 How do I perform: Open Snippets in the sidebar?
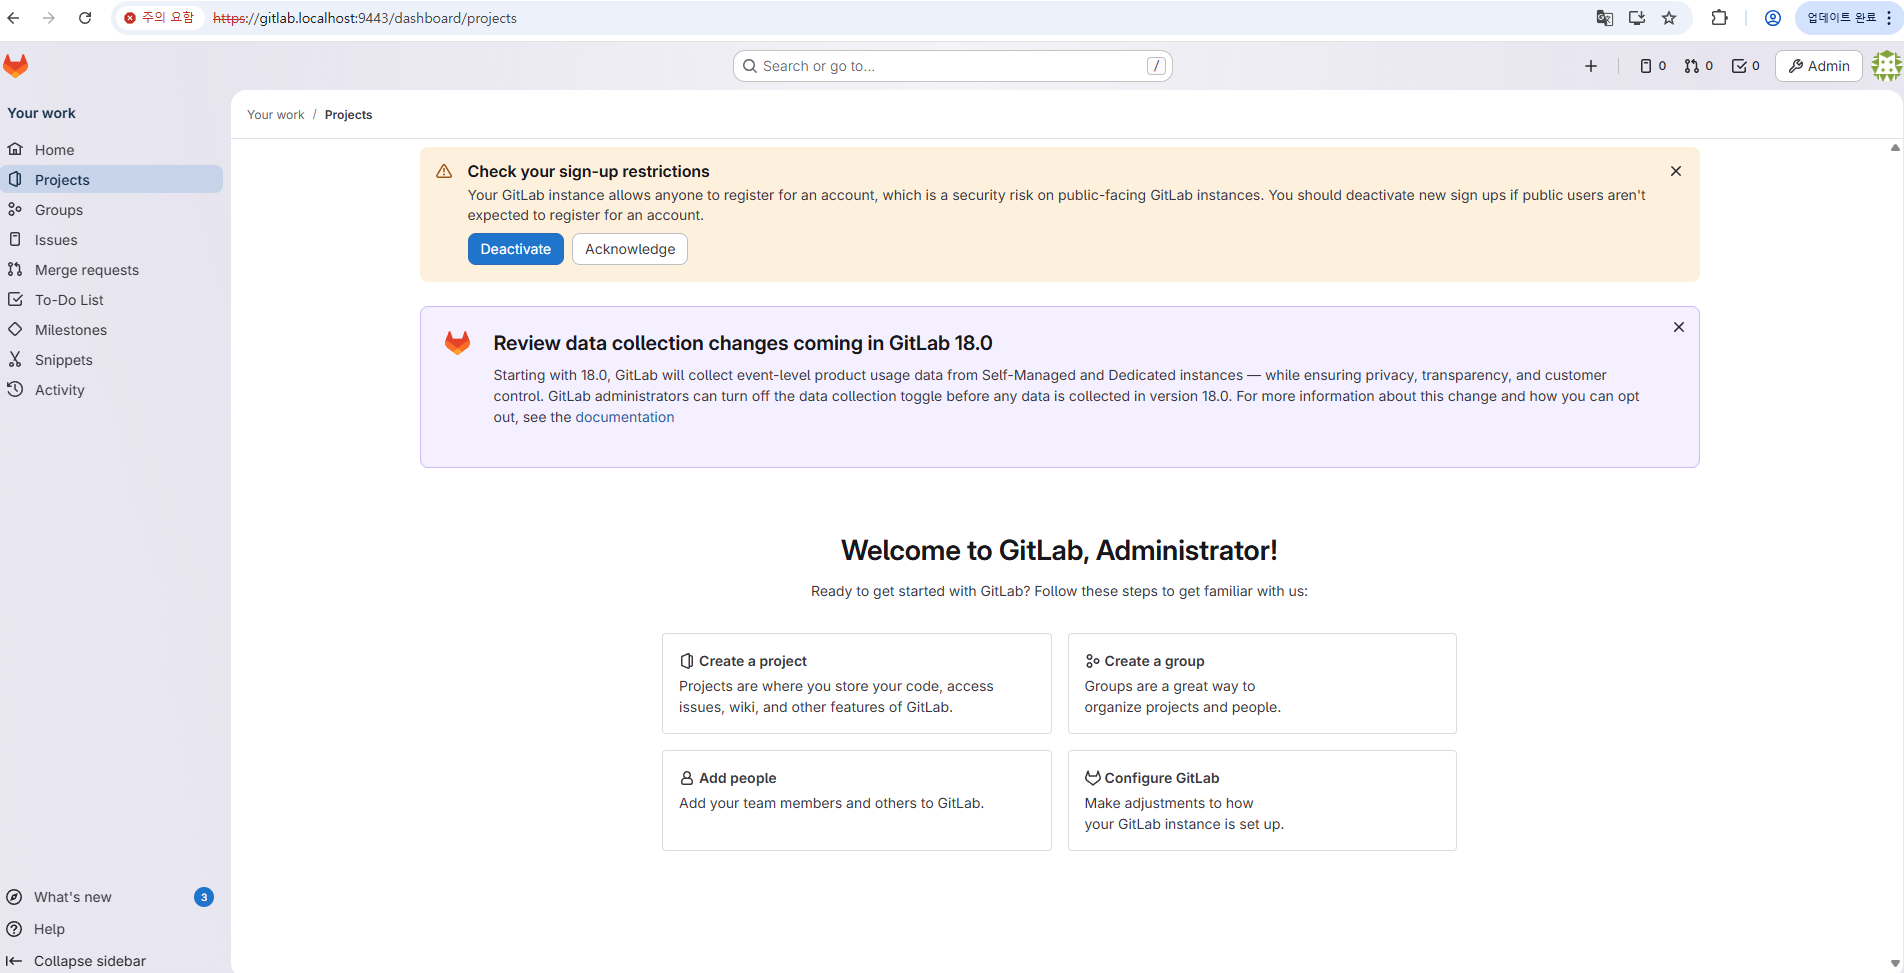point(112,360)
